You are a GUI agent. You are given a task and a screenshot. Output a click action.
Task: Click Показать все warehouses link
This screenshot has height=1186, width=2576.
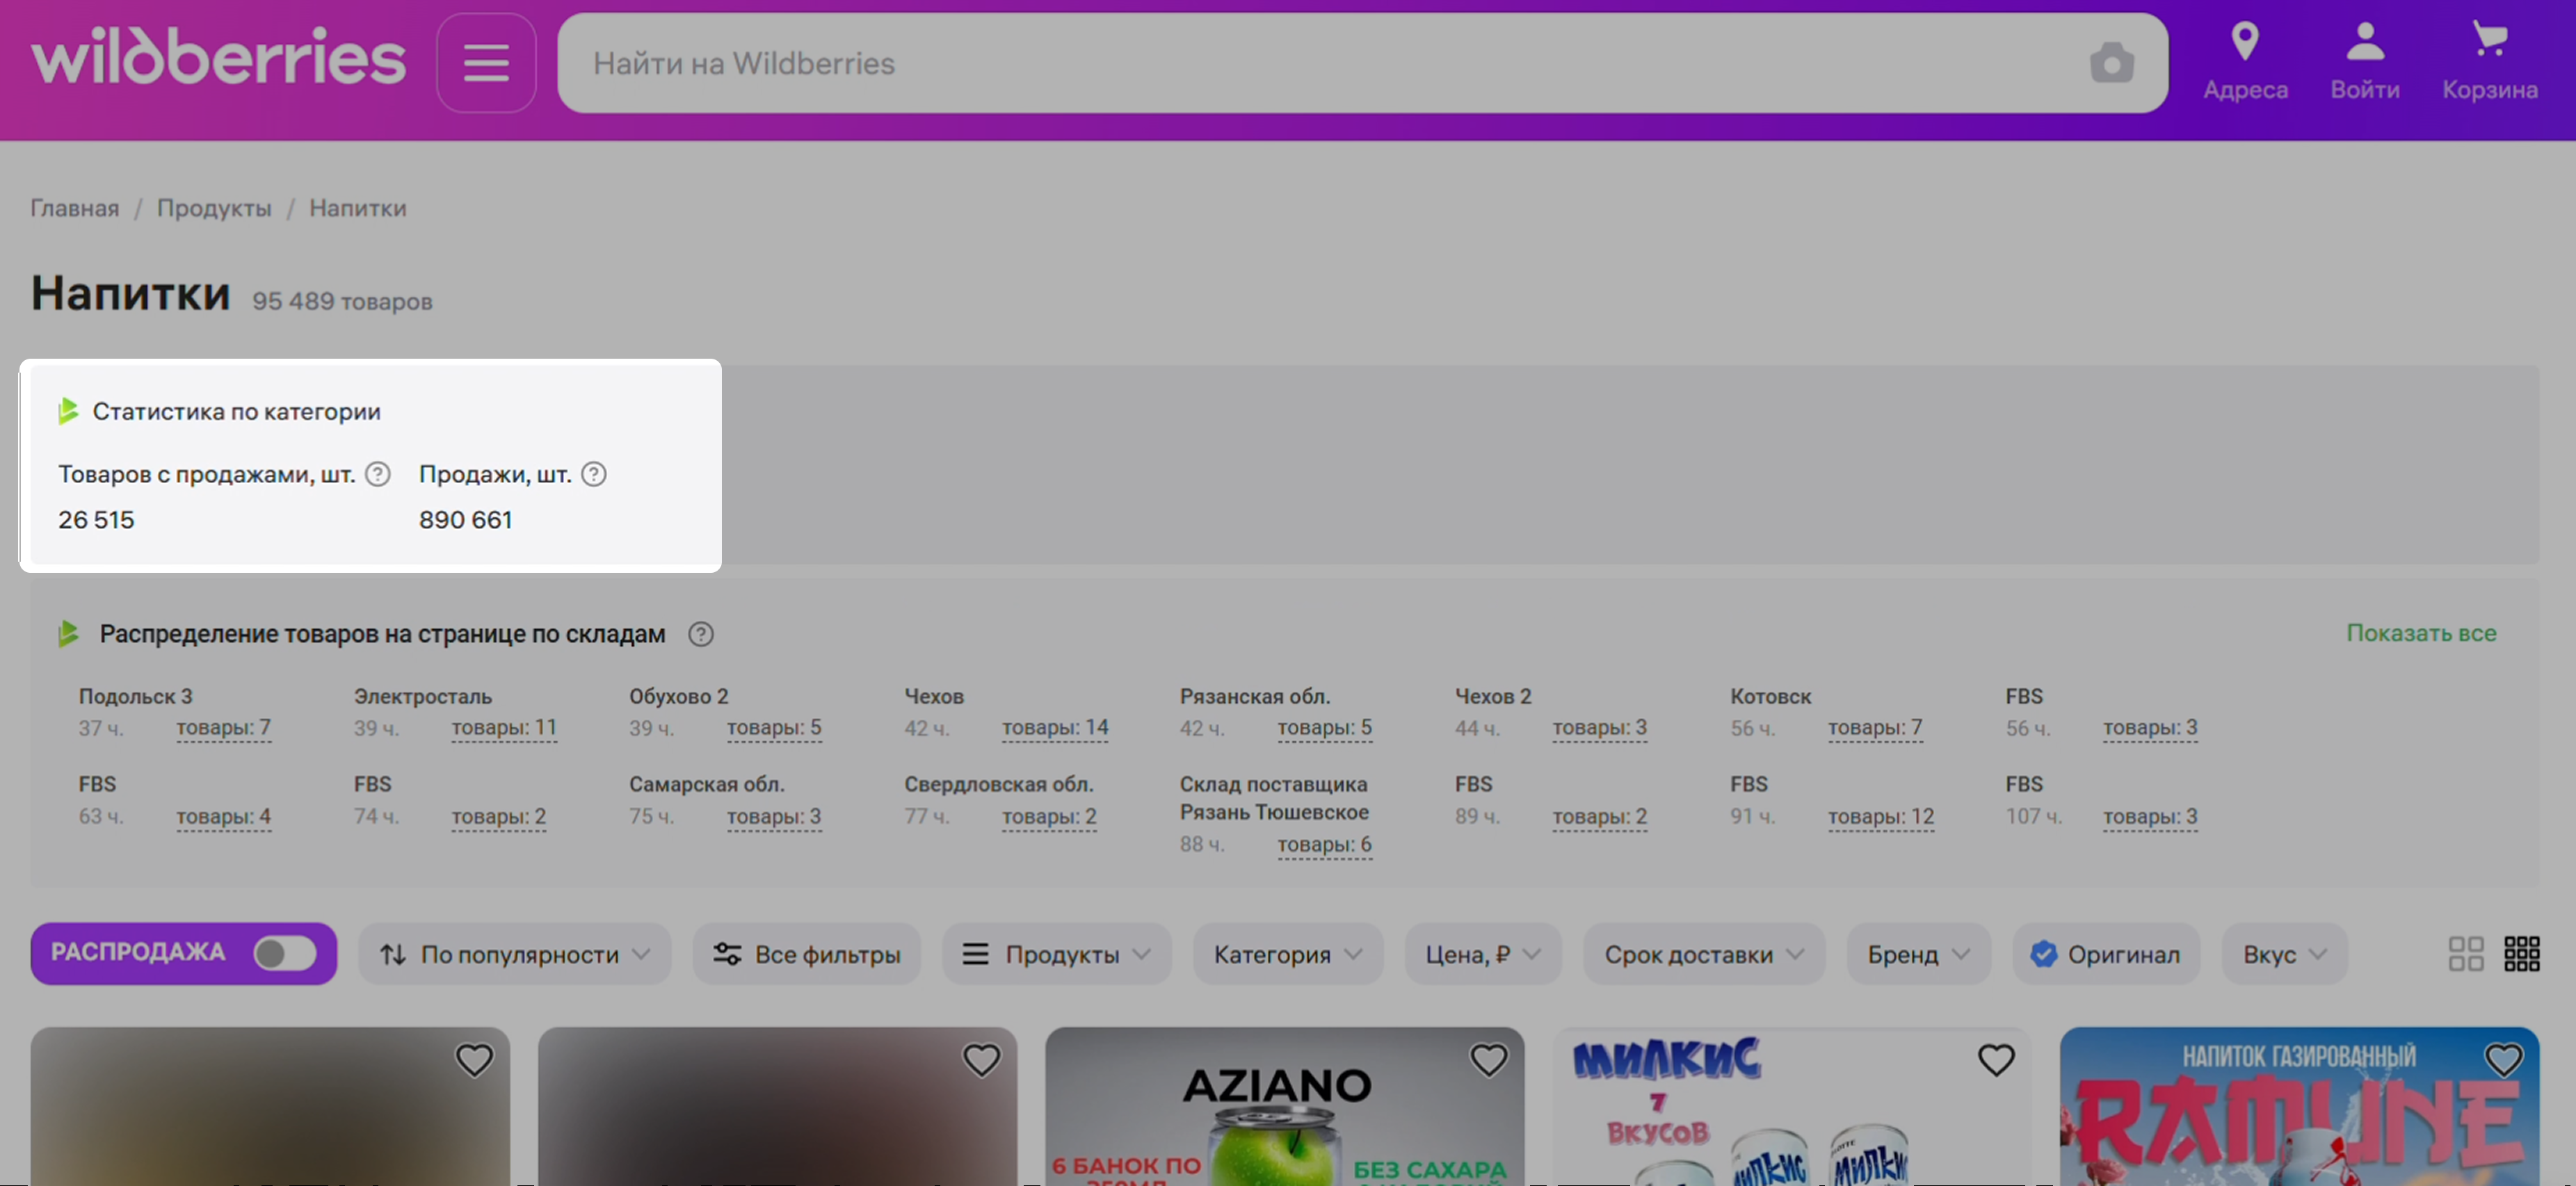coord(2421,633)
